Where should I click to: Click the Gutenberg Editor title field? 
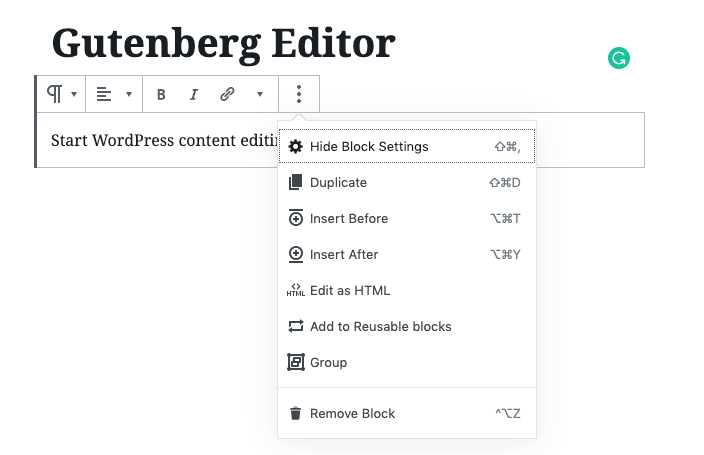tap(224, 44)
